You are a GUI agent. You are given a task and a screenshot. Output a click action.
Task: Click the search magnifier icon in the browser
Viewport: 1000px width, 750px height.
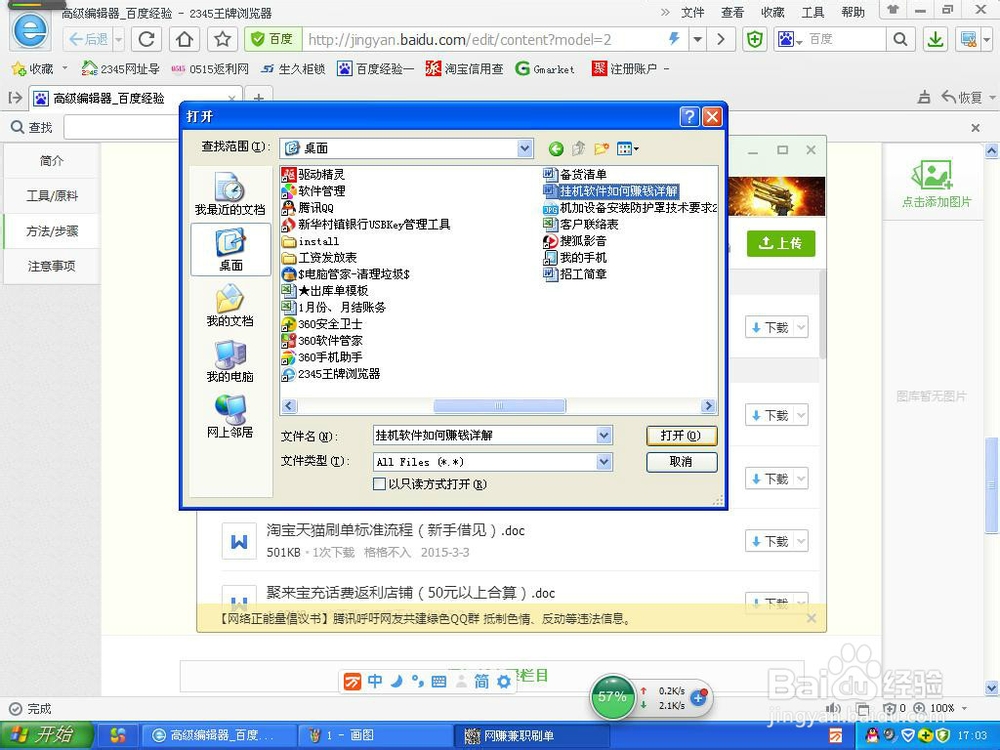(900, 40)
